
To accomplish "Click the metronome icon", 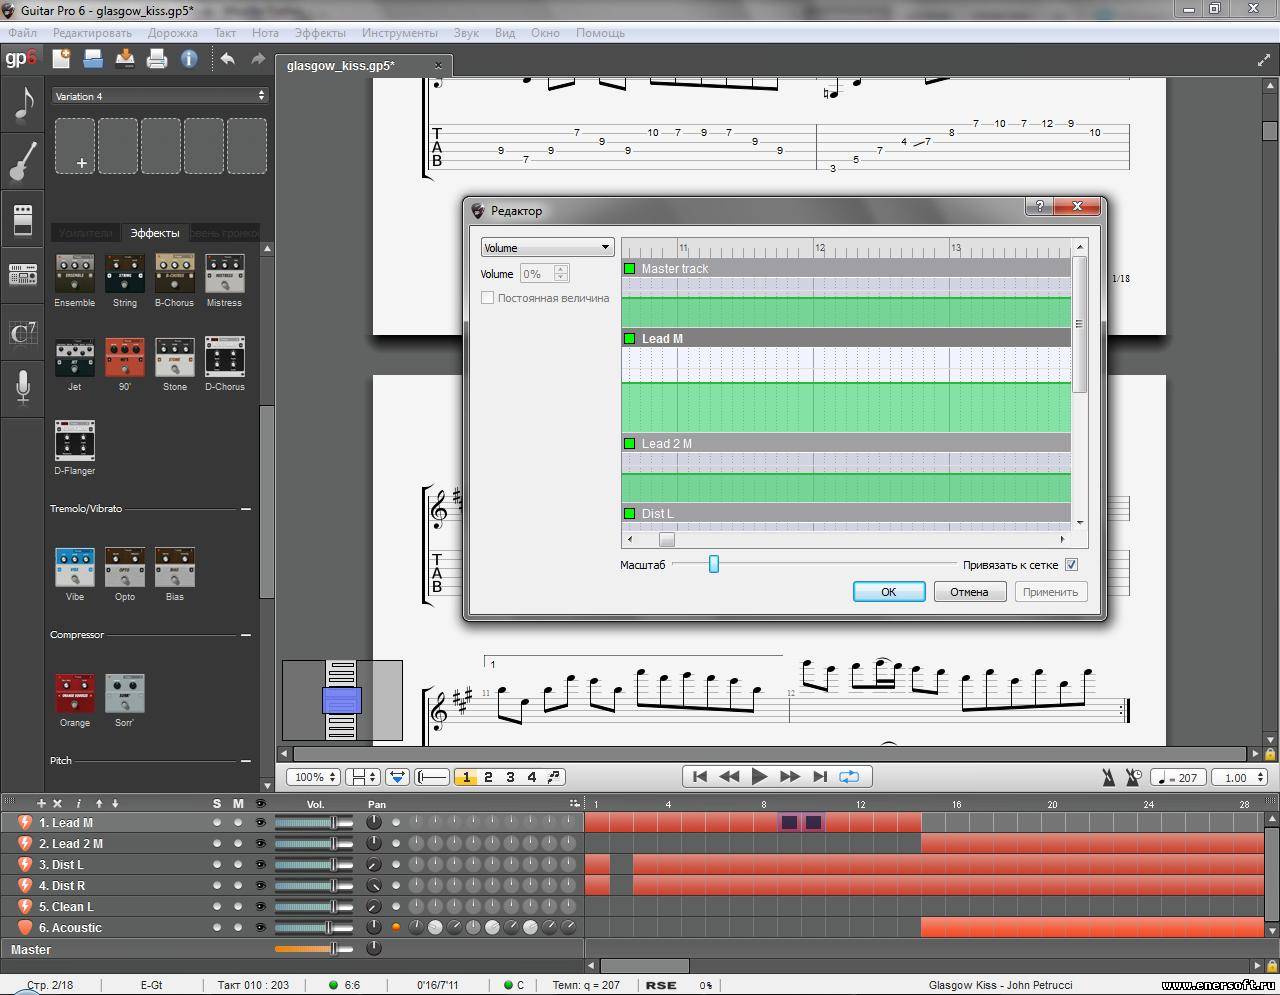I will click(x=1109, y=777).
